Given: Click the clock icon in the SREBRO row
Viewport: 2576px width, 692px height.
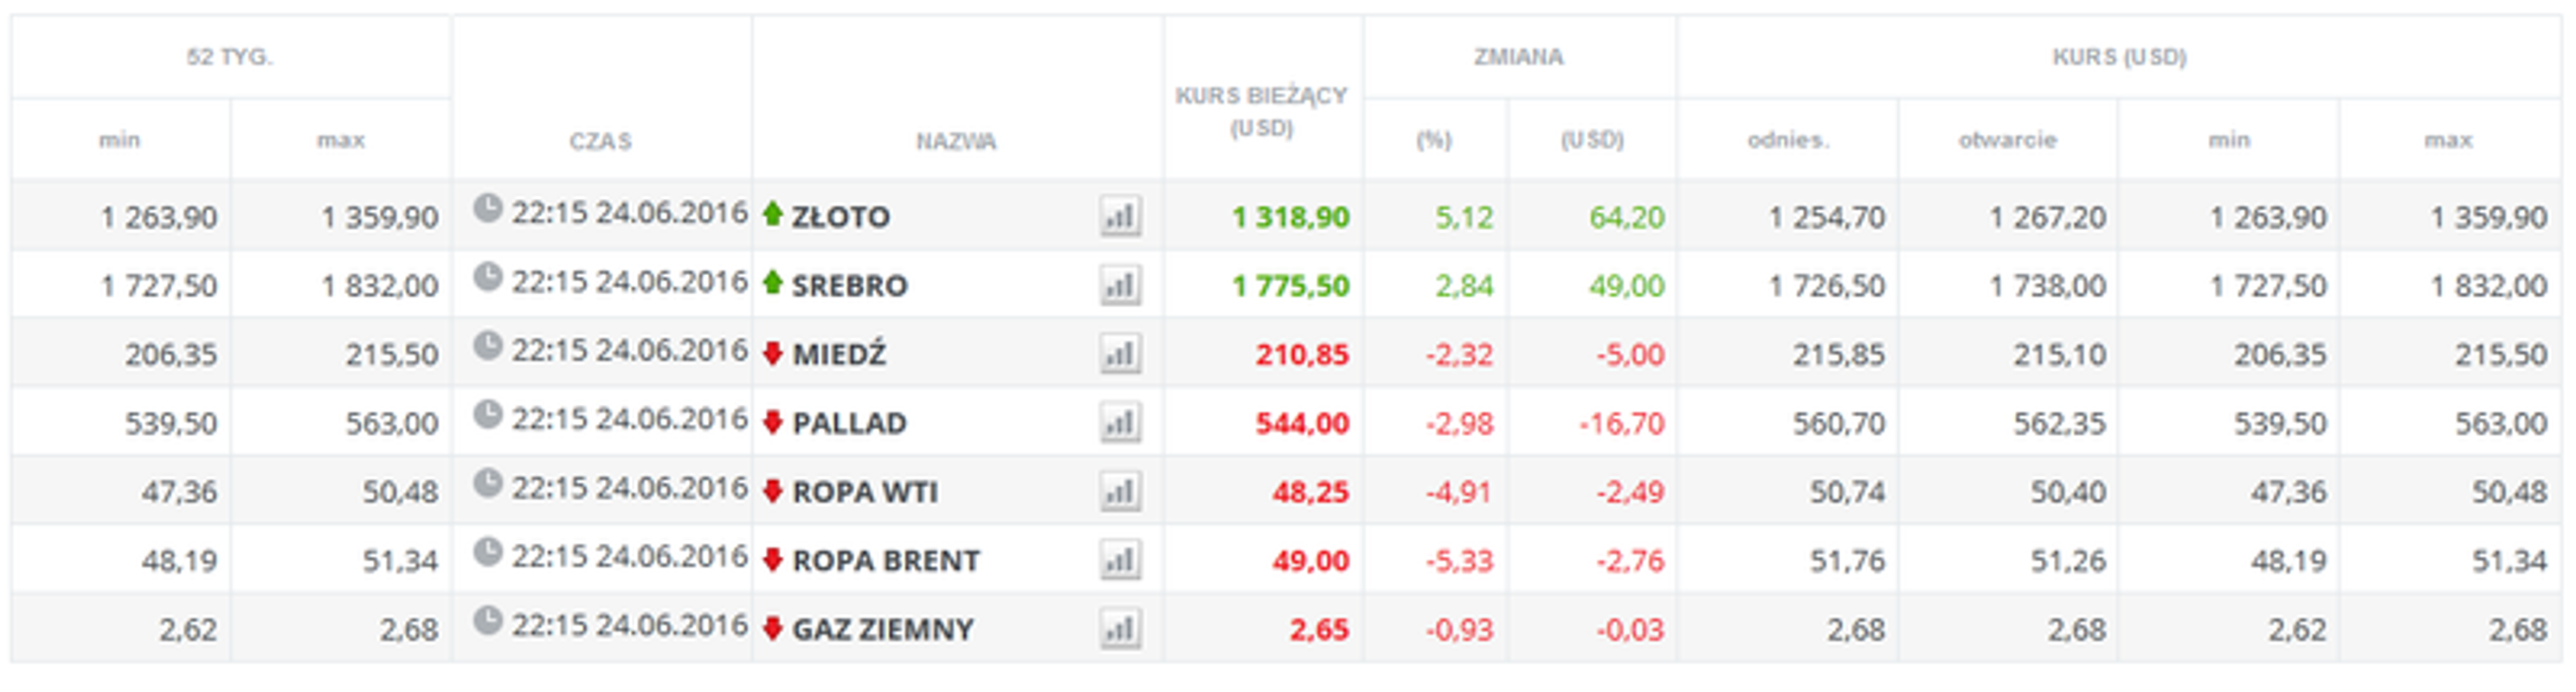Looking at the screenshot, I should click(x=487, y=277).
